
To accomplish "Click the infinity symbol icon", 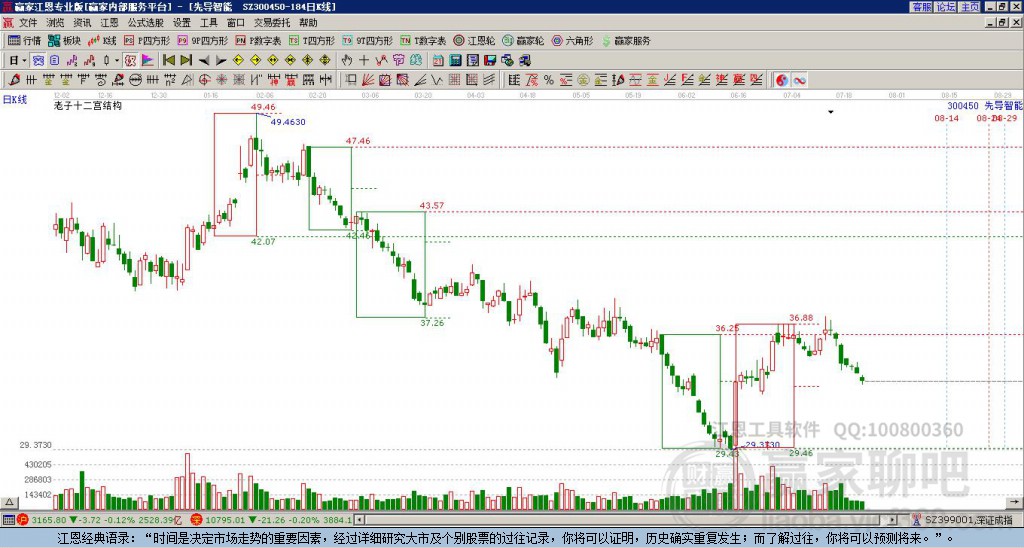I will tap(799, 80).
